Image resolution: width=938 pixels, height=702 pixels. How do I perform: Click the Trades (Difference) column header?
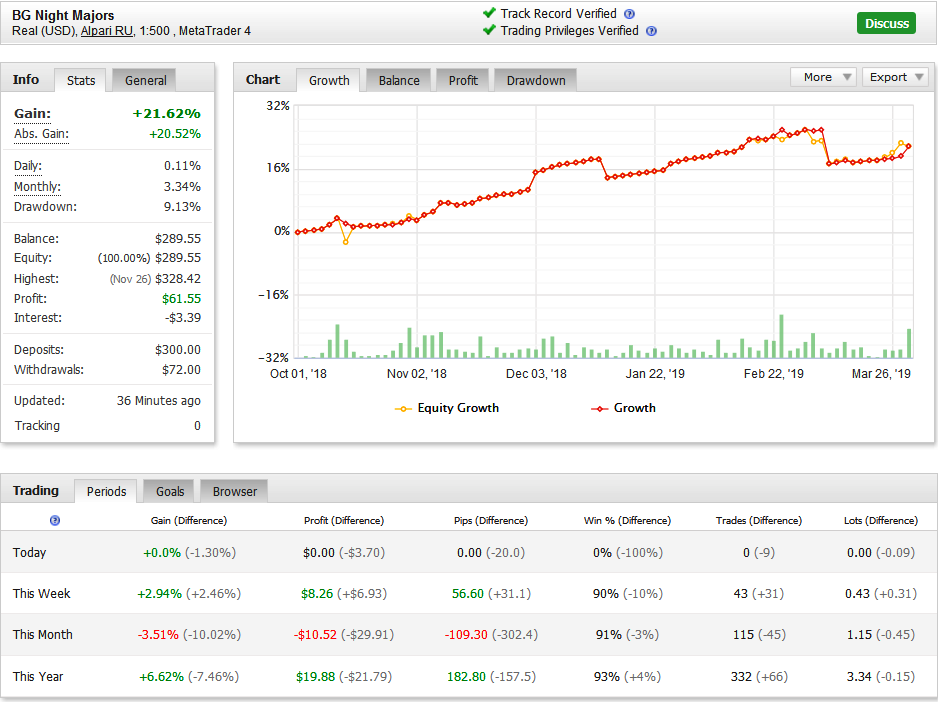tap(759, 521)
